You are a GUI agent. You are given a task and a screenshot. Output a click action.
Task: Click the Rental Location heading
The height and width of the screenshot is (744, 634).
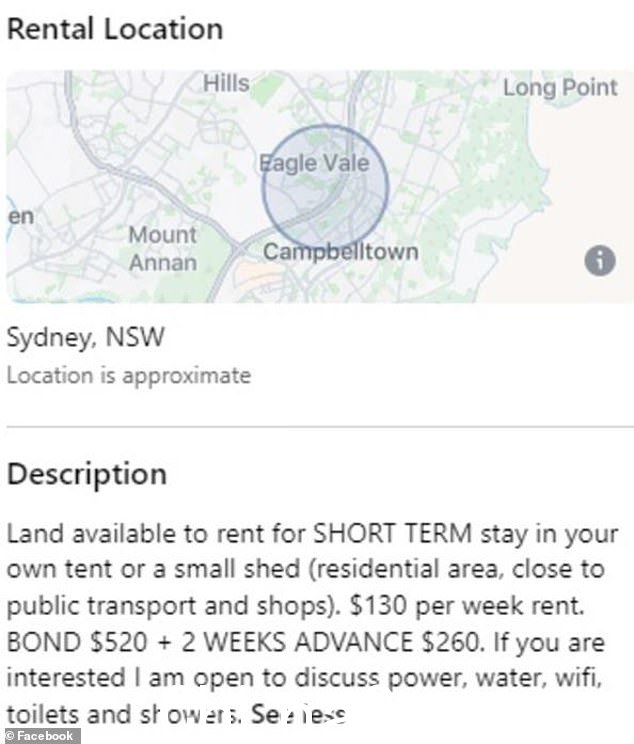115,28
